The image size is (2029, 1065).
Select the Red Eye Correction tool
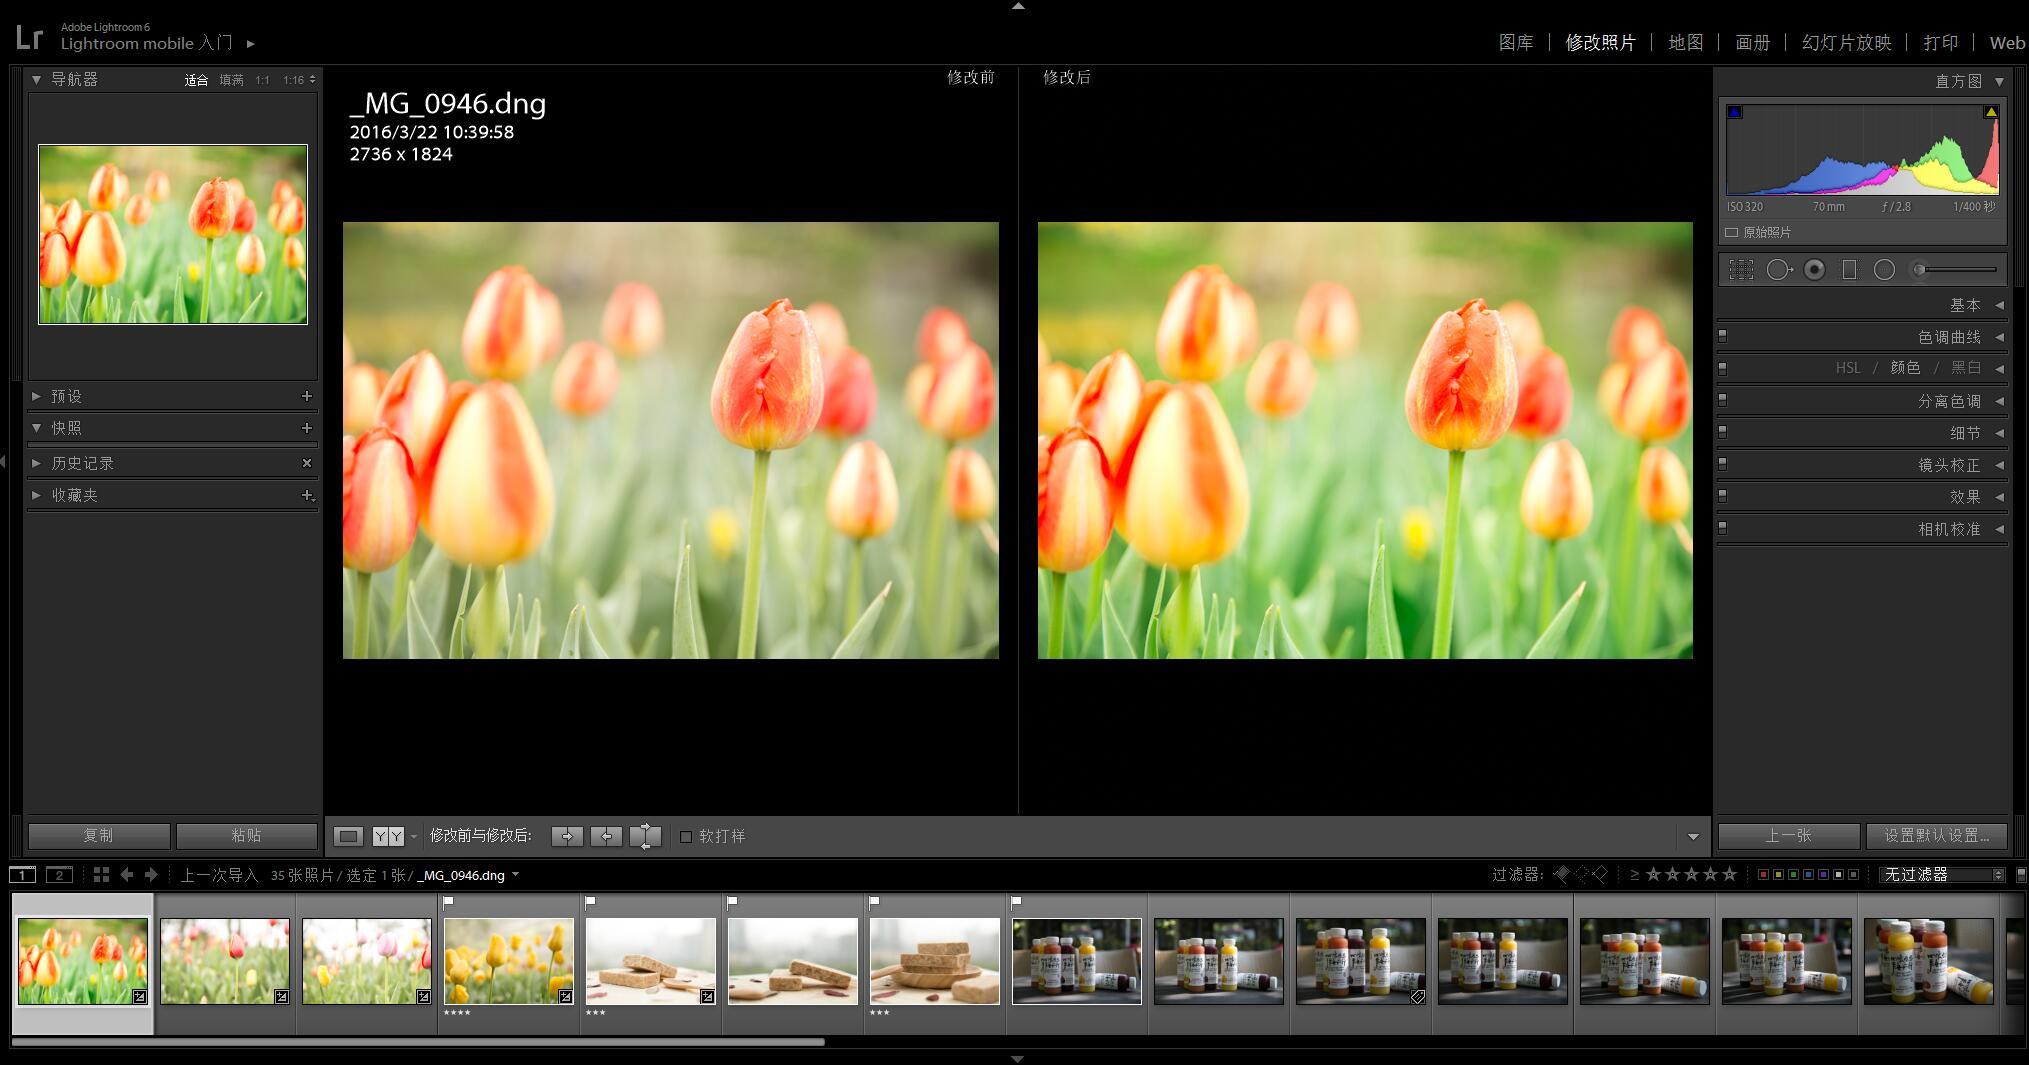tap(1816, 270)
